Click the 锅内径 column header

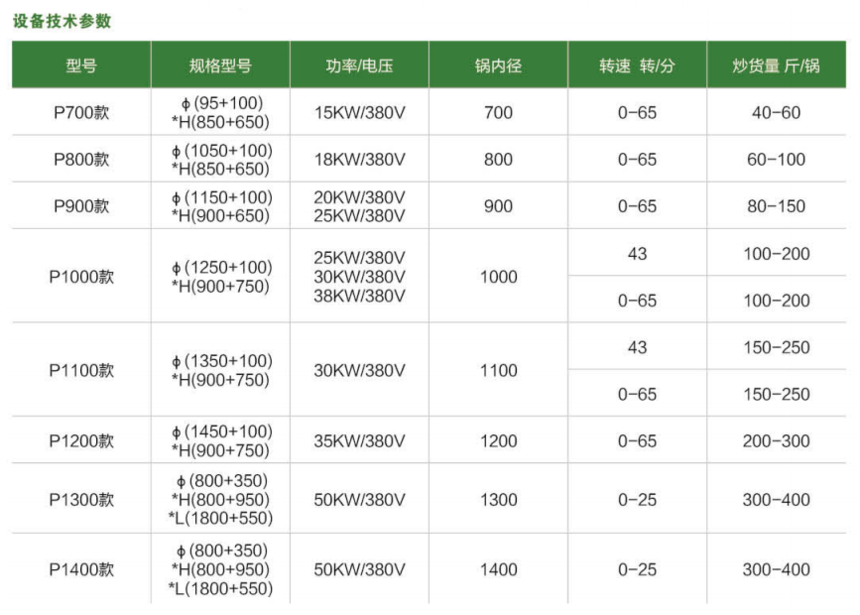(x=498, y=66)
